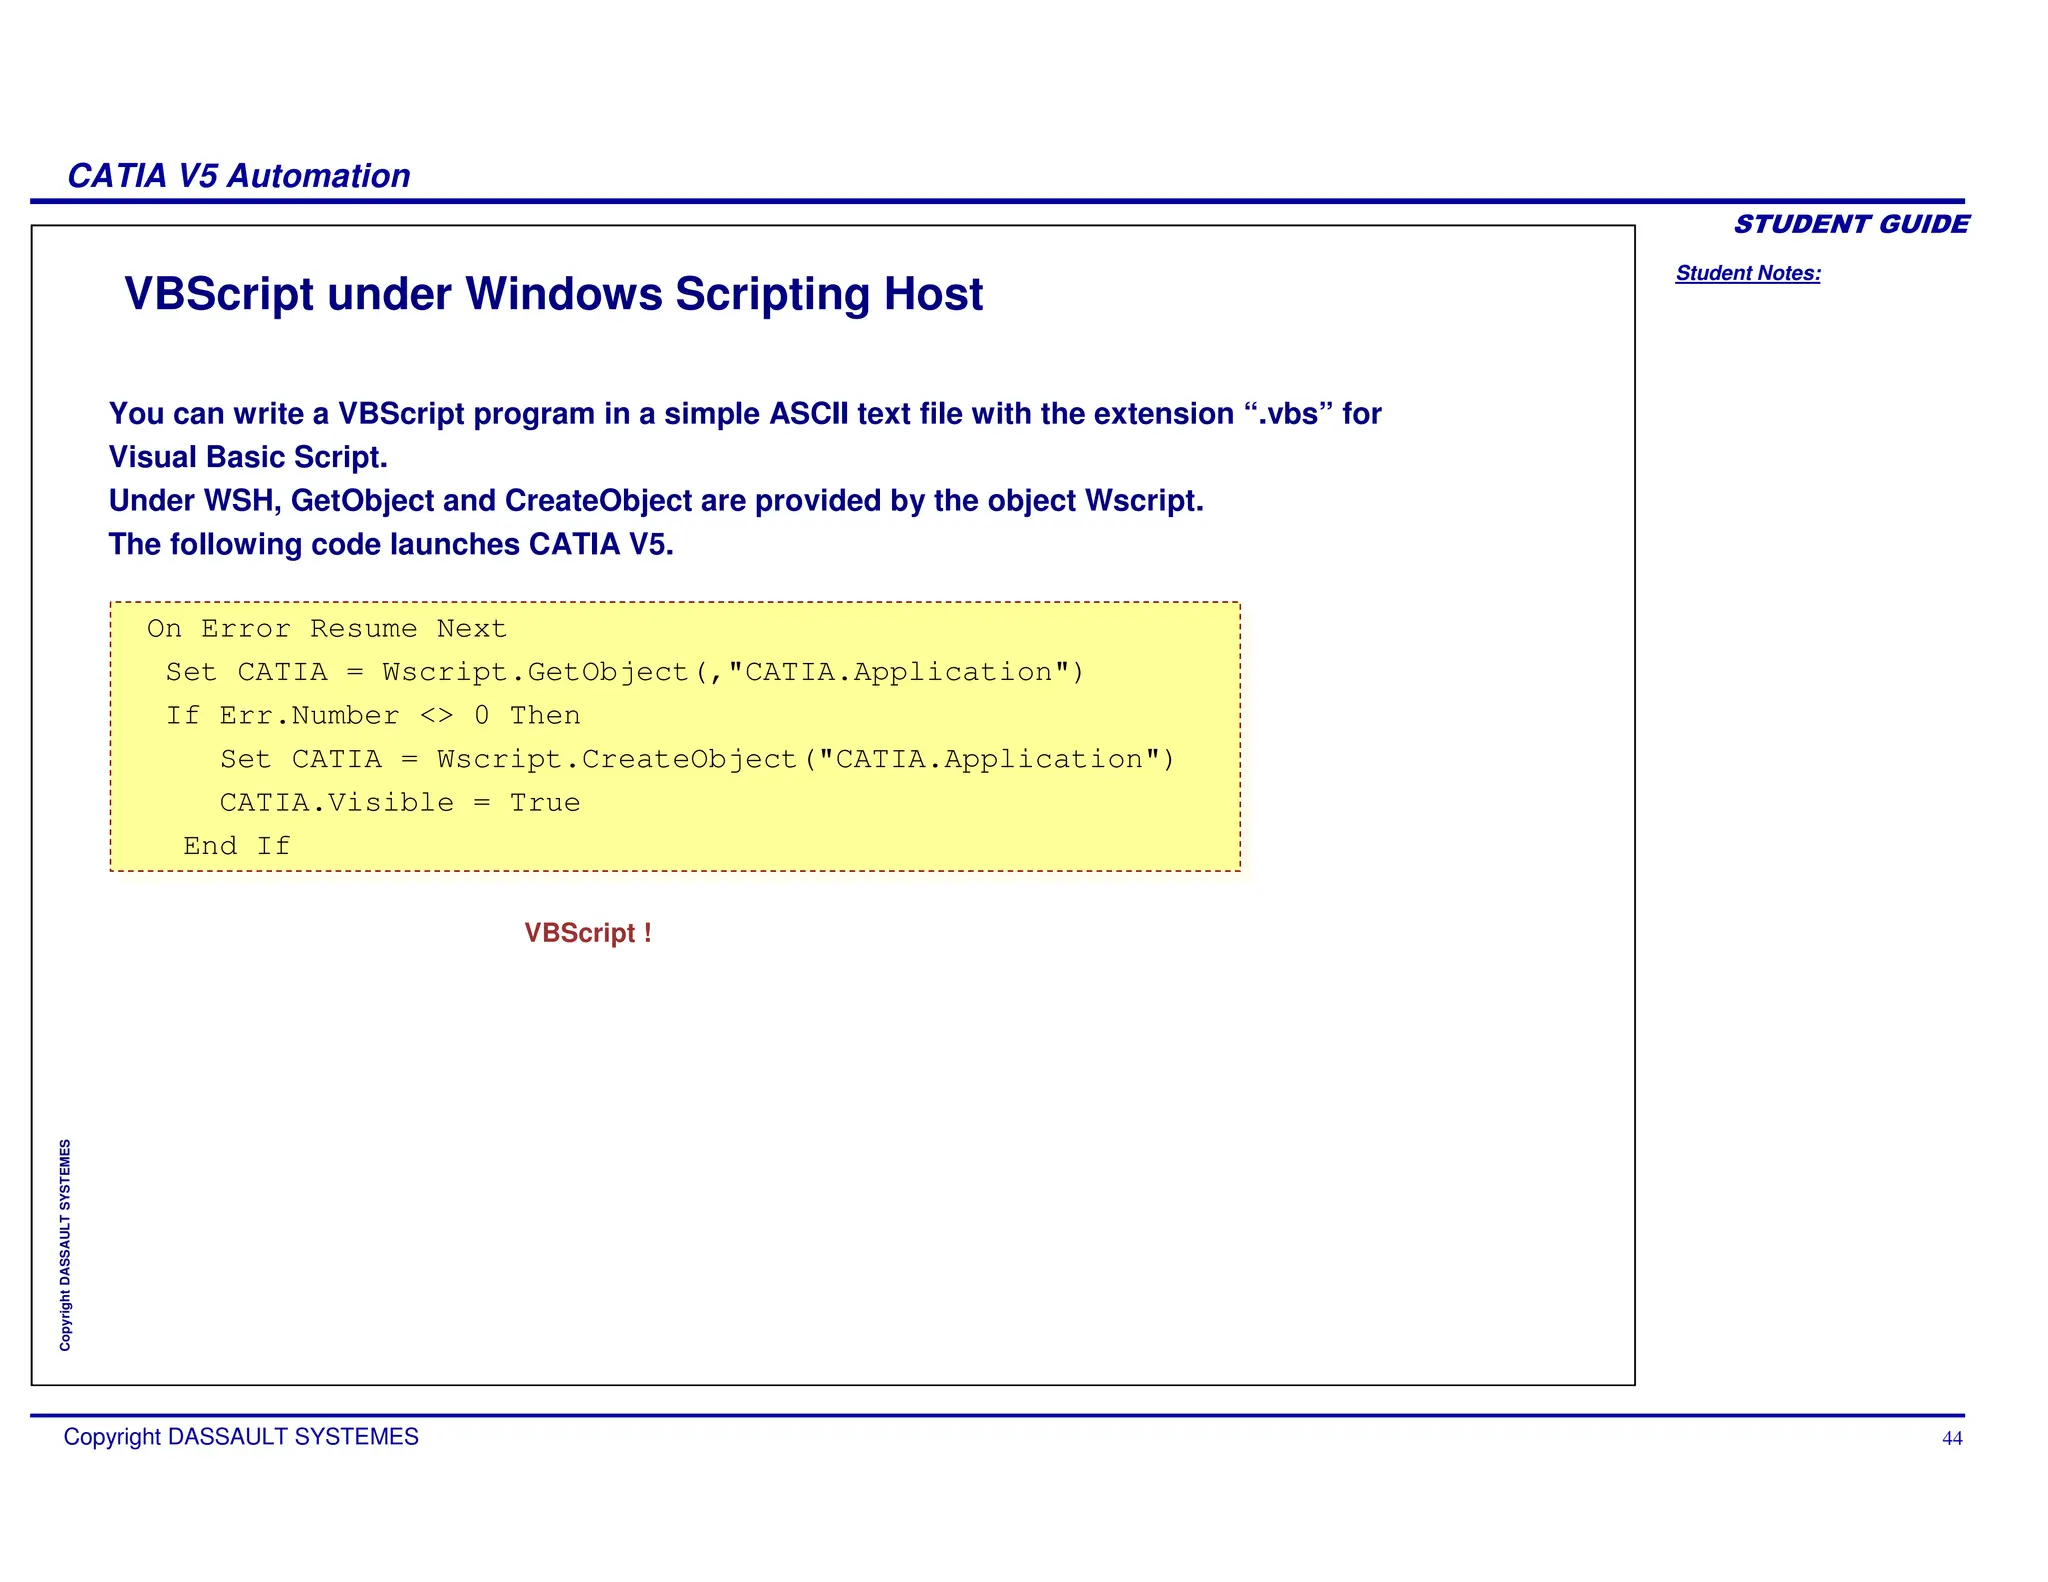Viewport: 2048px width, 1582px height.
Task: Click the Wscript.CreateObject code line
Action: pos(697,760)
